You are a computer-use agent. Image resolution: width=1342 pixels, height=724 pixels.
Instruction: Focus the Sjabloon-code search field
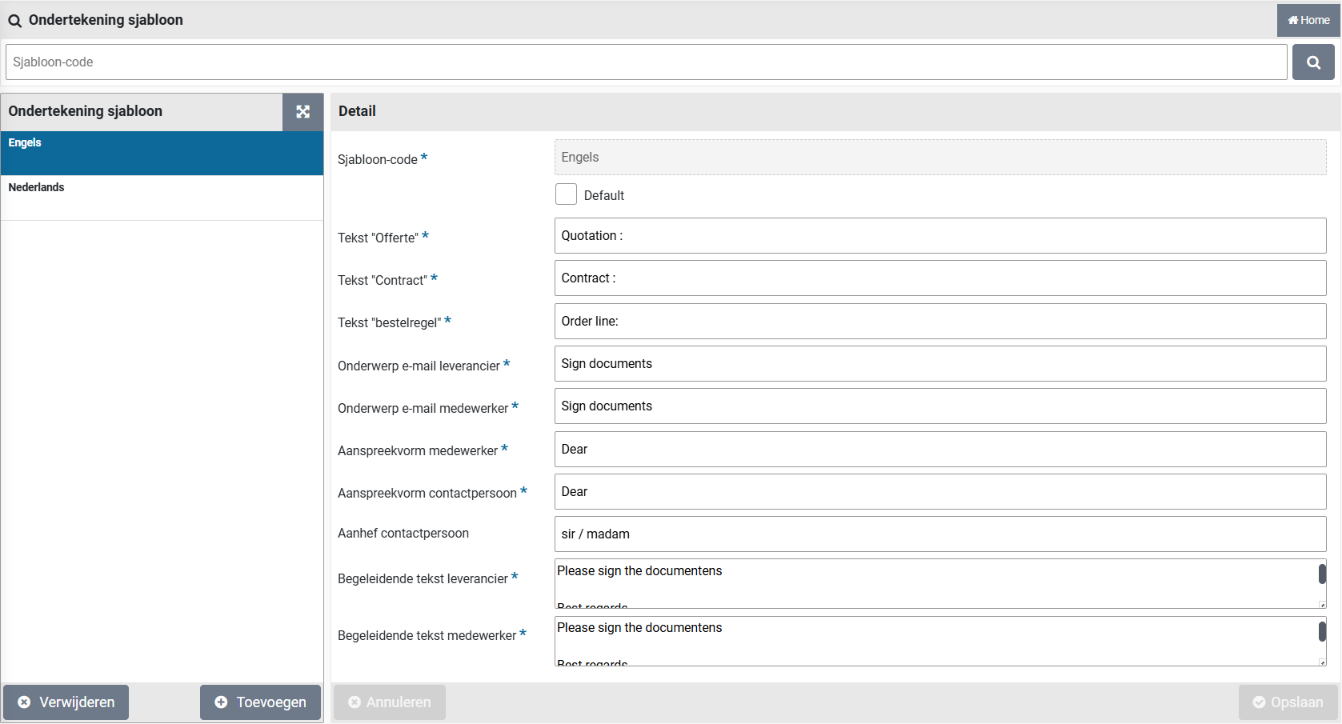coord(646,62)
